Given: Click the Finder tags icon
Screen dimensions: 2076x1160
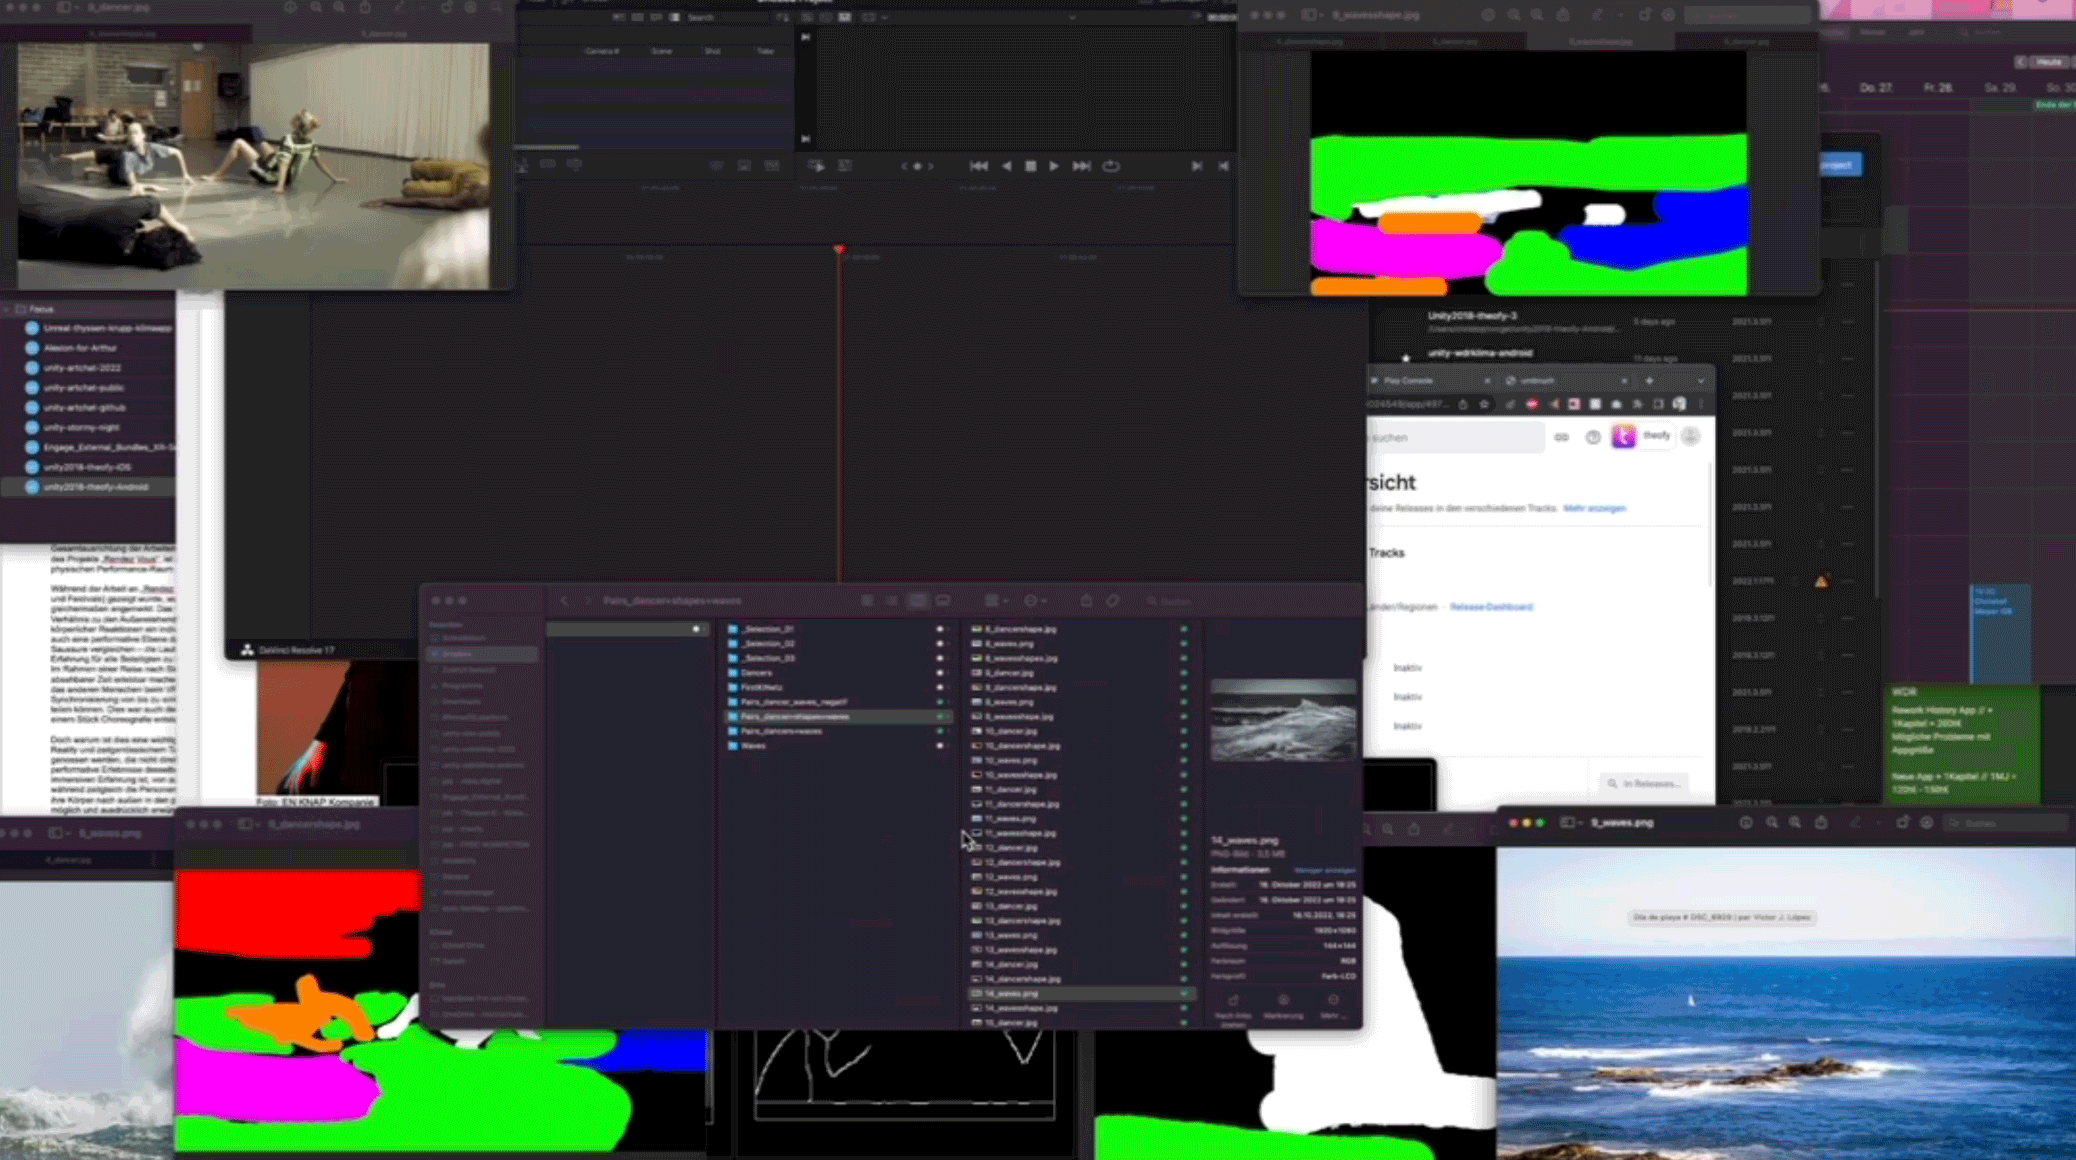Looking at the screenshot, I should pyautogui.click(x=1113, y=601).
